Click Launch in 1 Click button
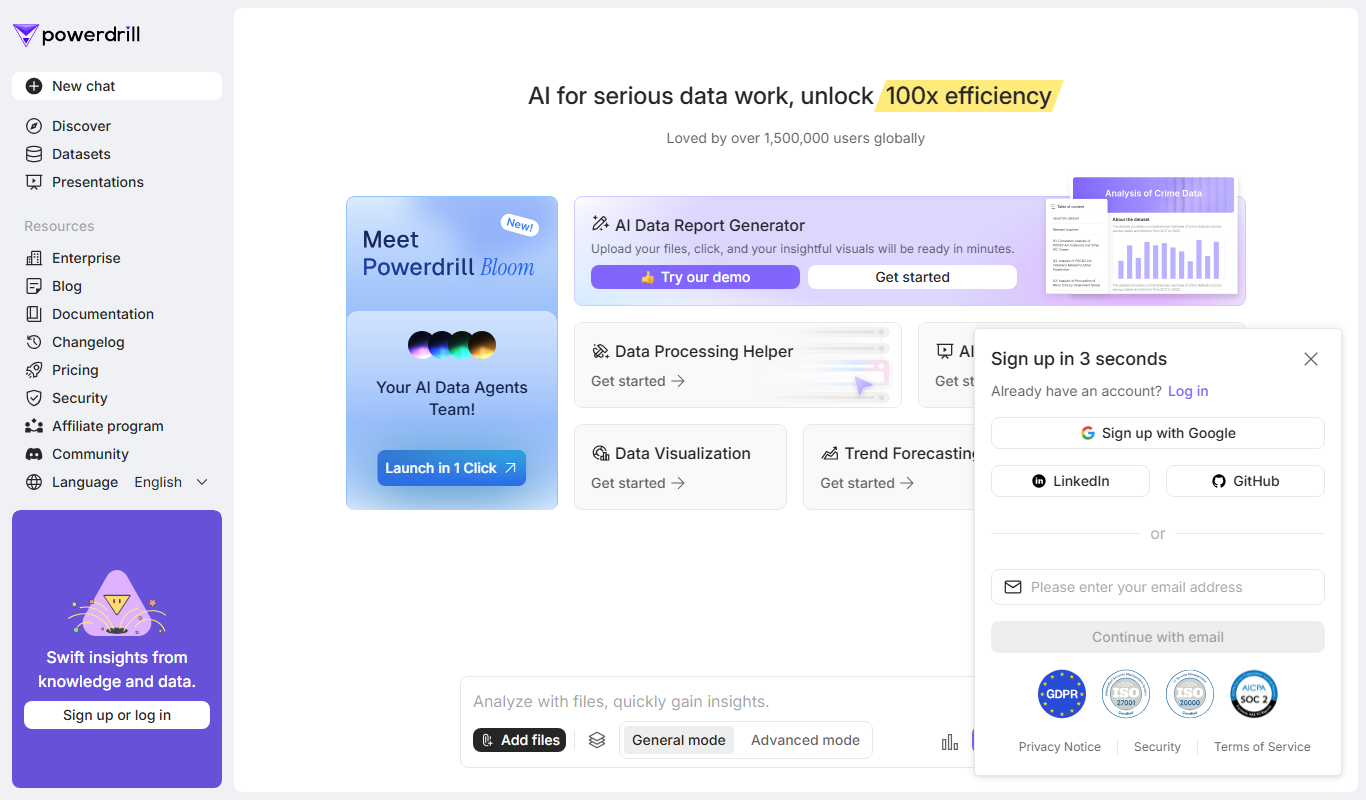 pos(451,468)
